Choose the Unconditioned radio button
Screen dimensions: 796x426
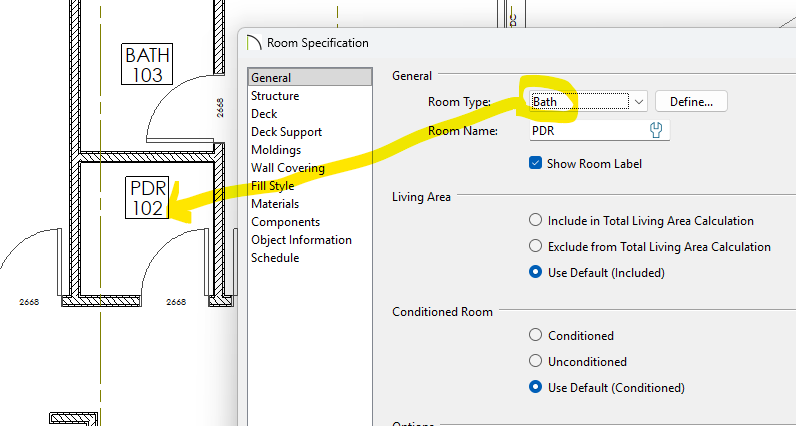536,362
